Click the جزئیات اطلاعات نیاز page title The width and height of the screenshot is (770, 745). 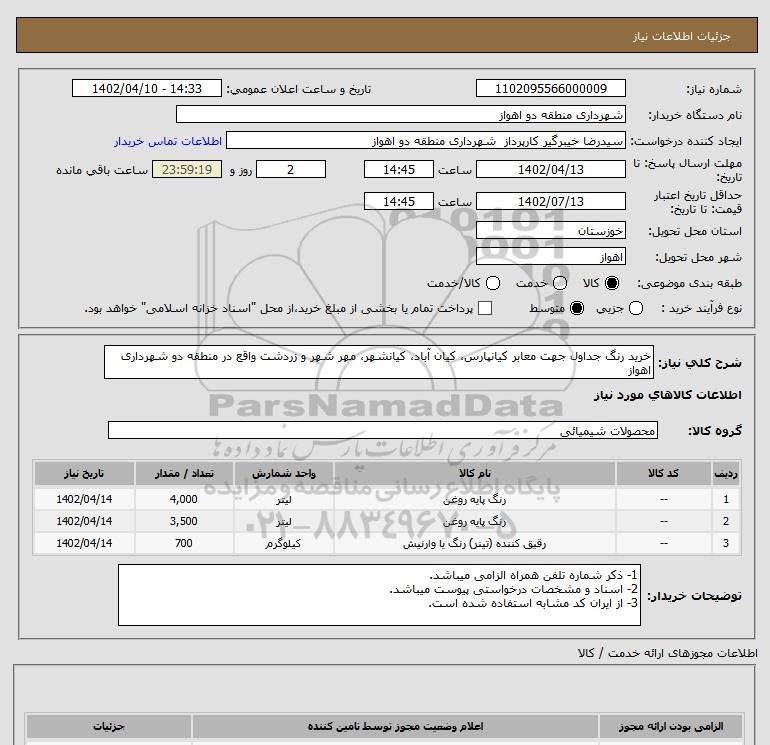[x=682, y=36]
